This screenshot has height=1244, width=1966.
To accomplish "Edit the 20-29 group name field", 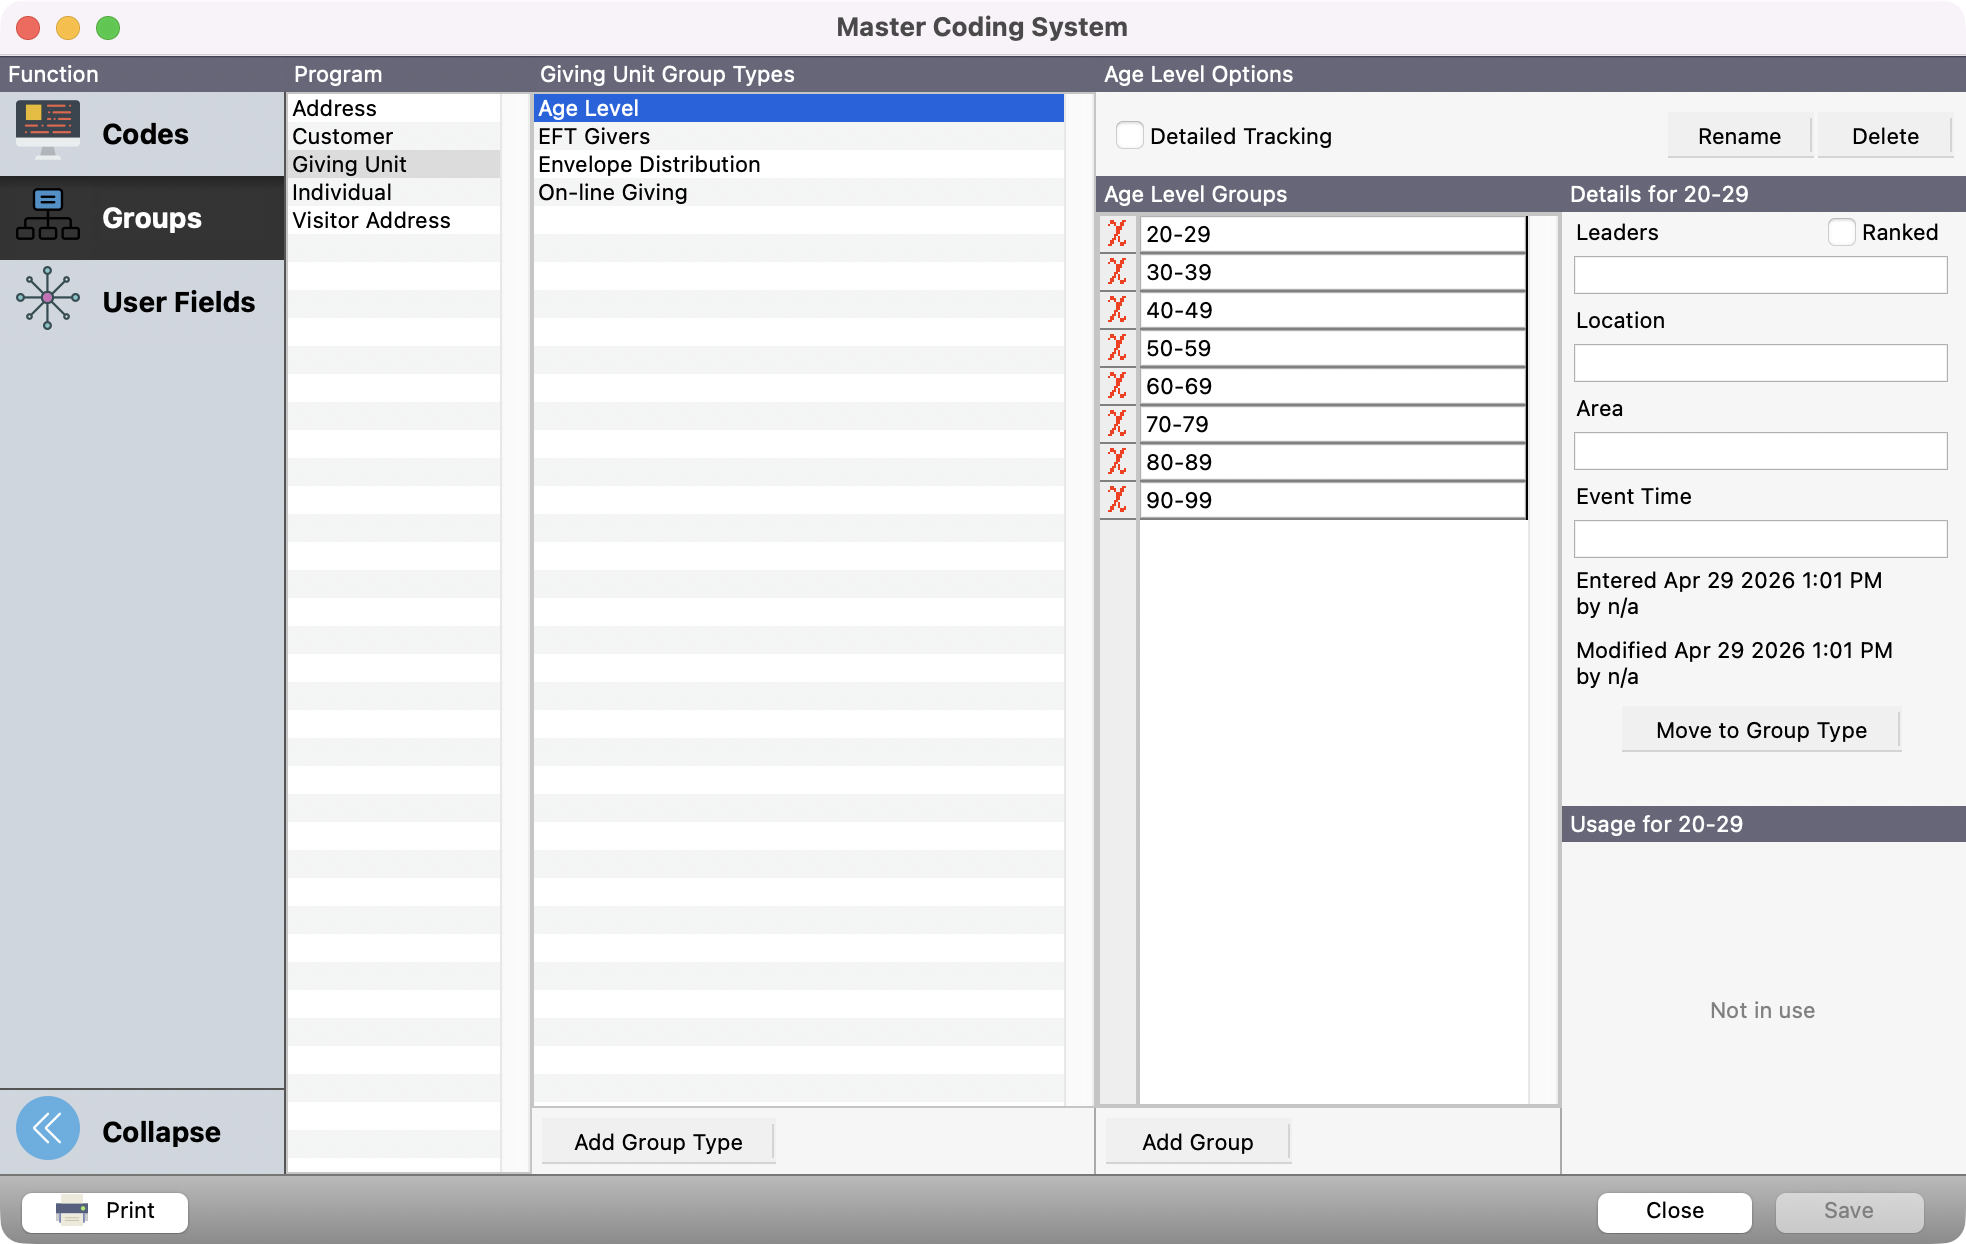I will (x=1333, y=234).
